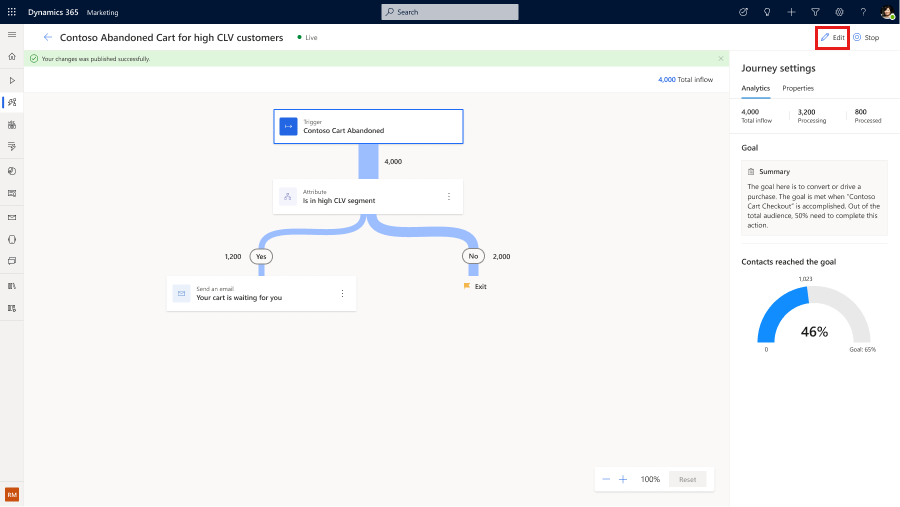Click the 800 Processed metric
The width and height of the screenshot is (900, 507).
pyautogui.click(x=867, y=116)
